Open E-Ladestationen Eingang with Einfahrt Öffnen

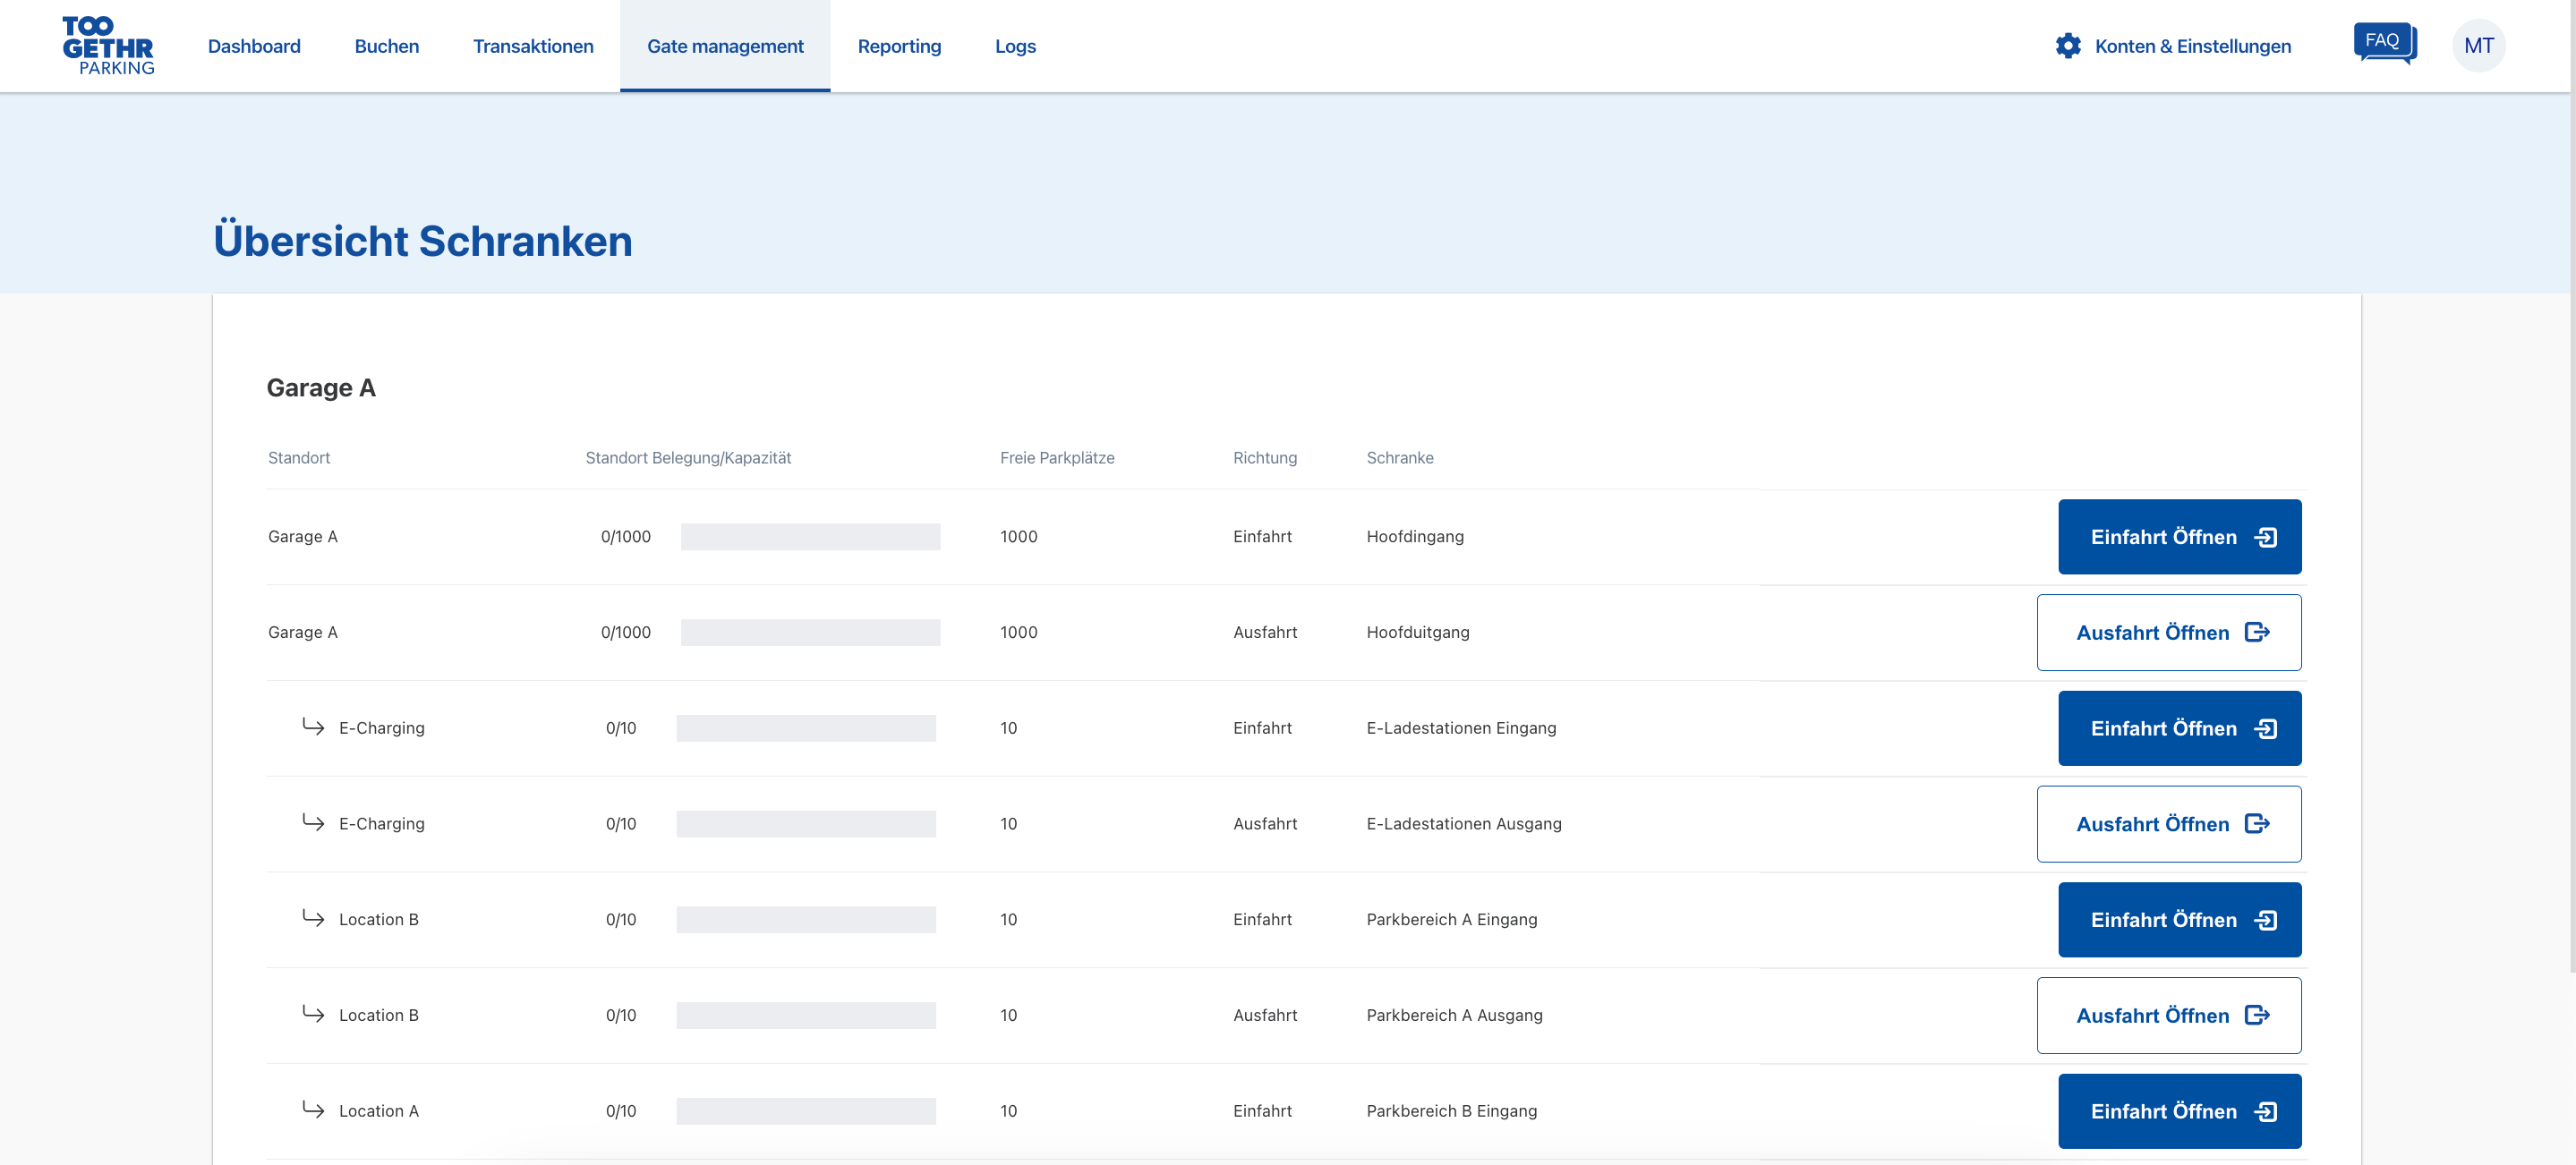[2179, 729]
